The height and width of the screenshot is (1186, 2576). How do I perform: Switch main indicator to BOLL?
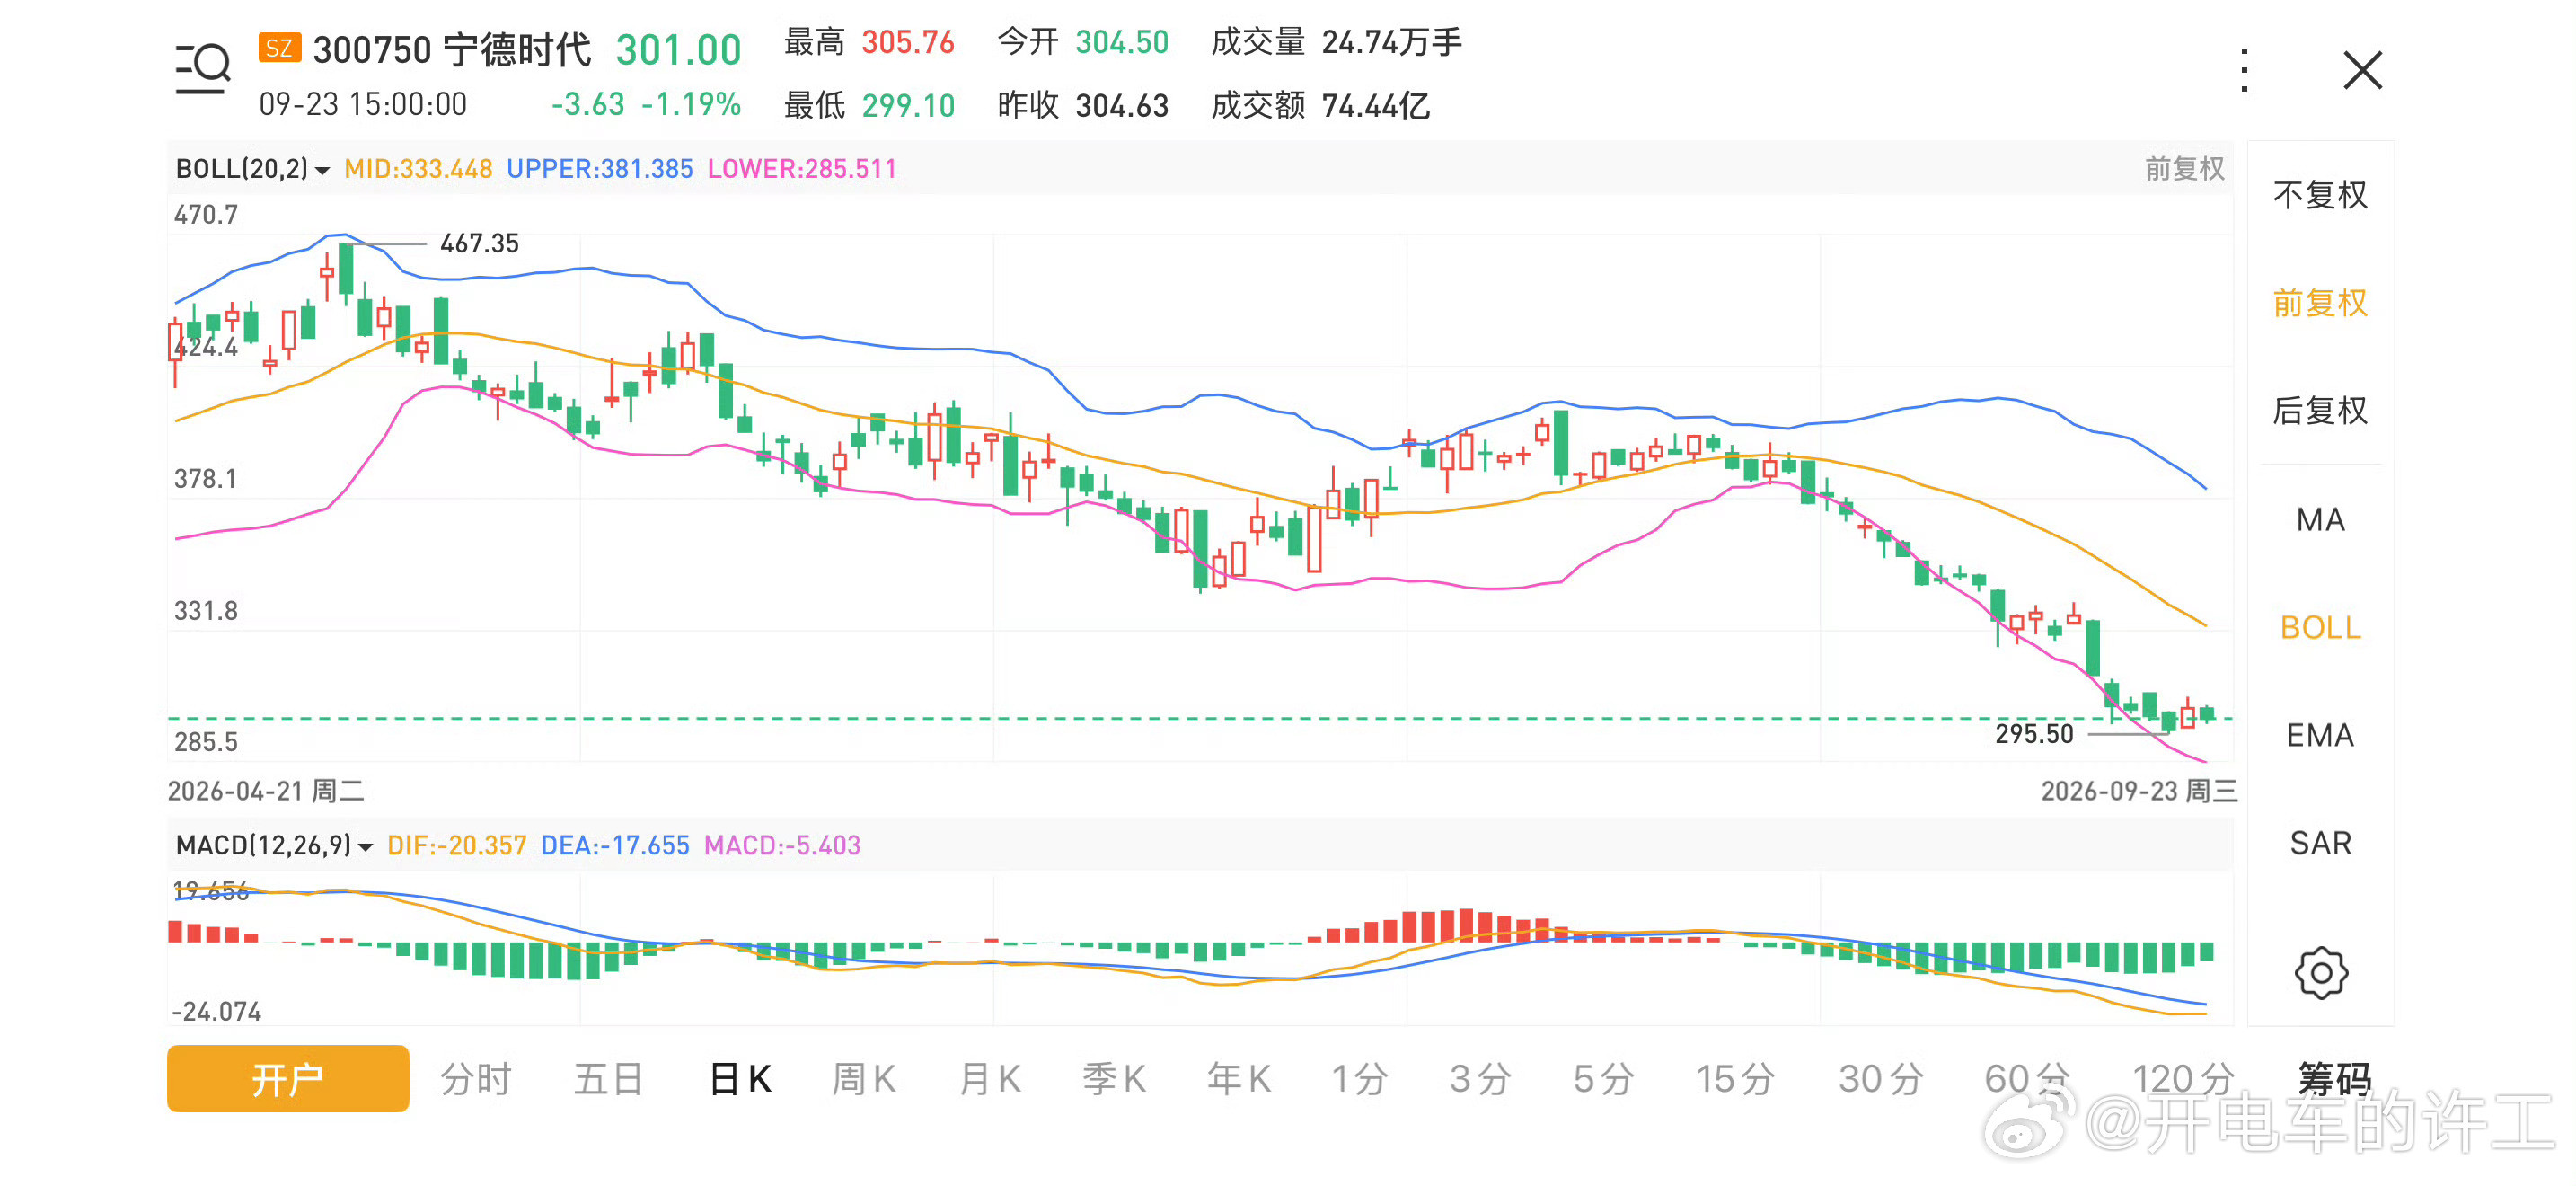coord(2320,627)
